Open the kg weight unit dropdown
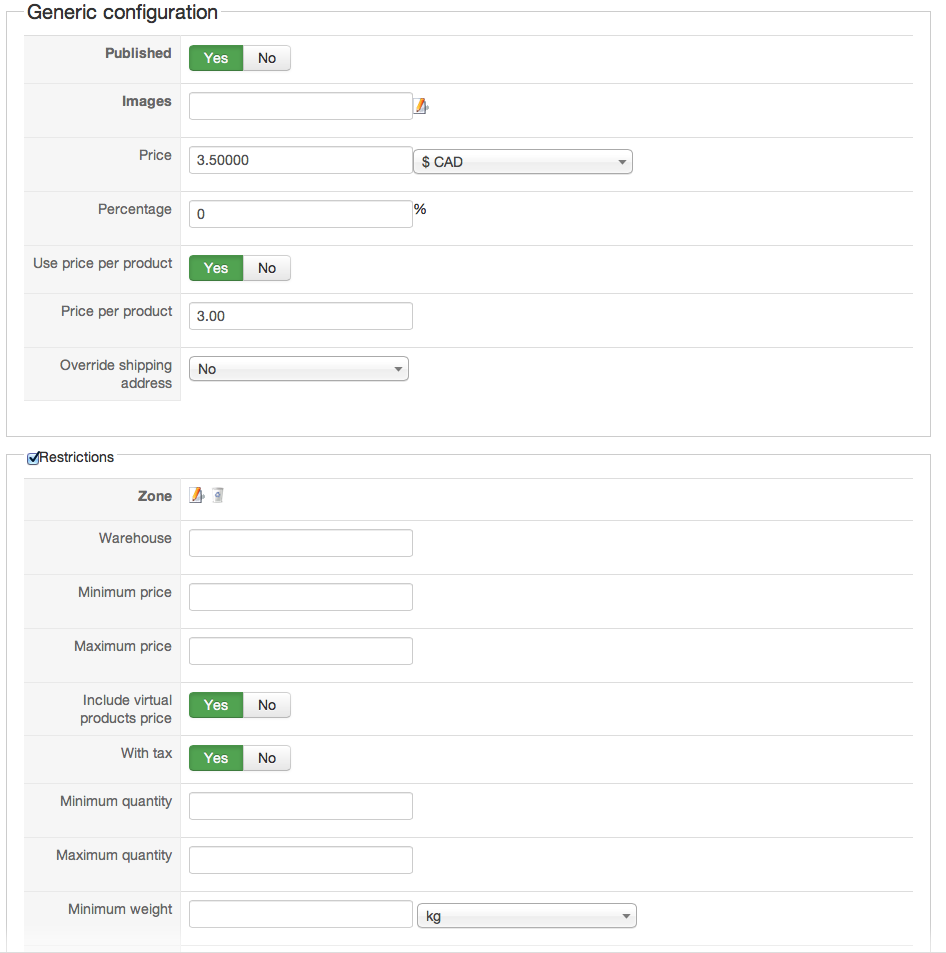This screenshot has height=953, width=946. click(527, 916)
